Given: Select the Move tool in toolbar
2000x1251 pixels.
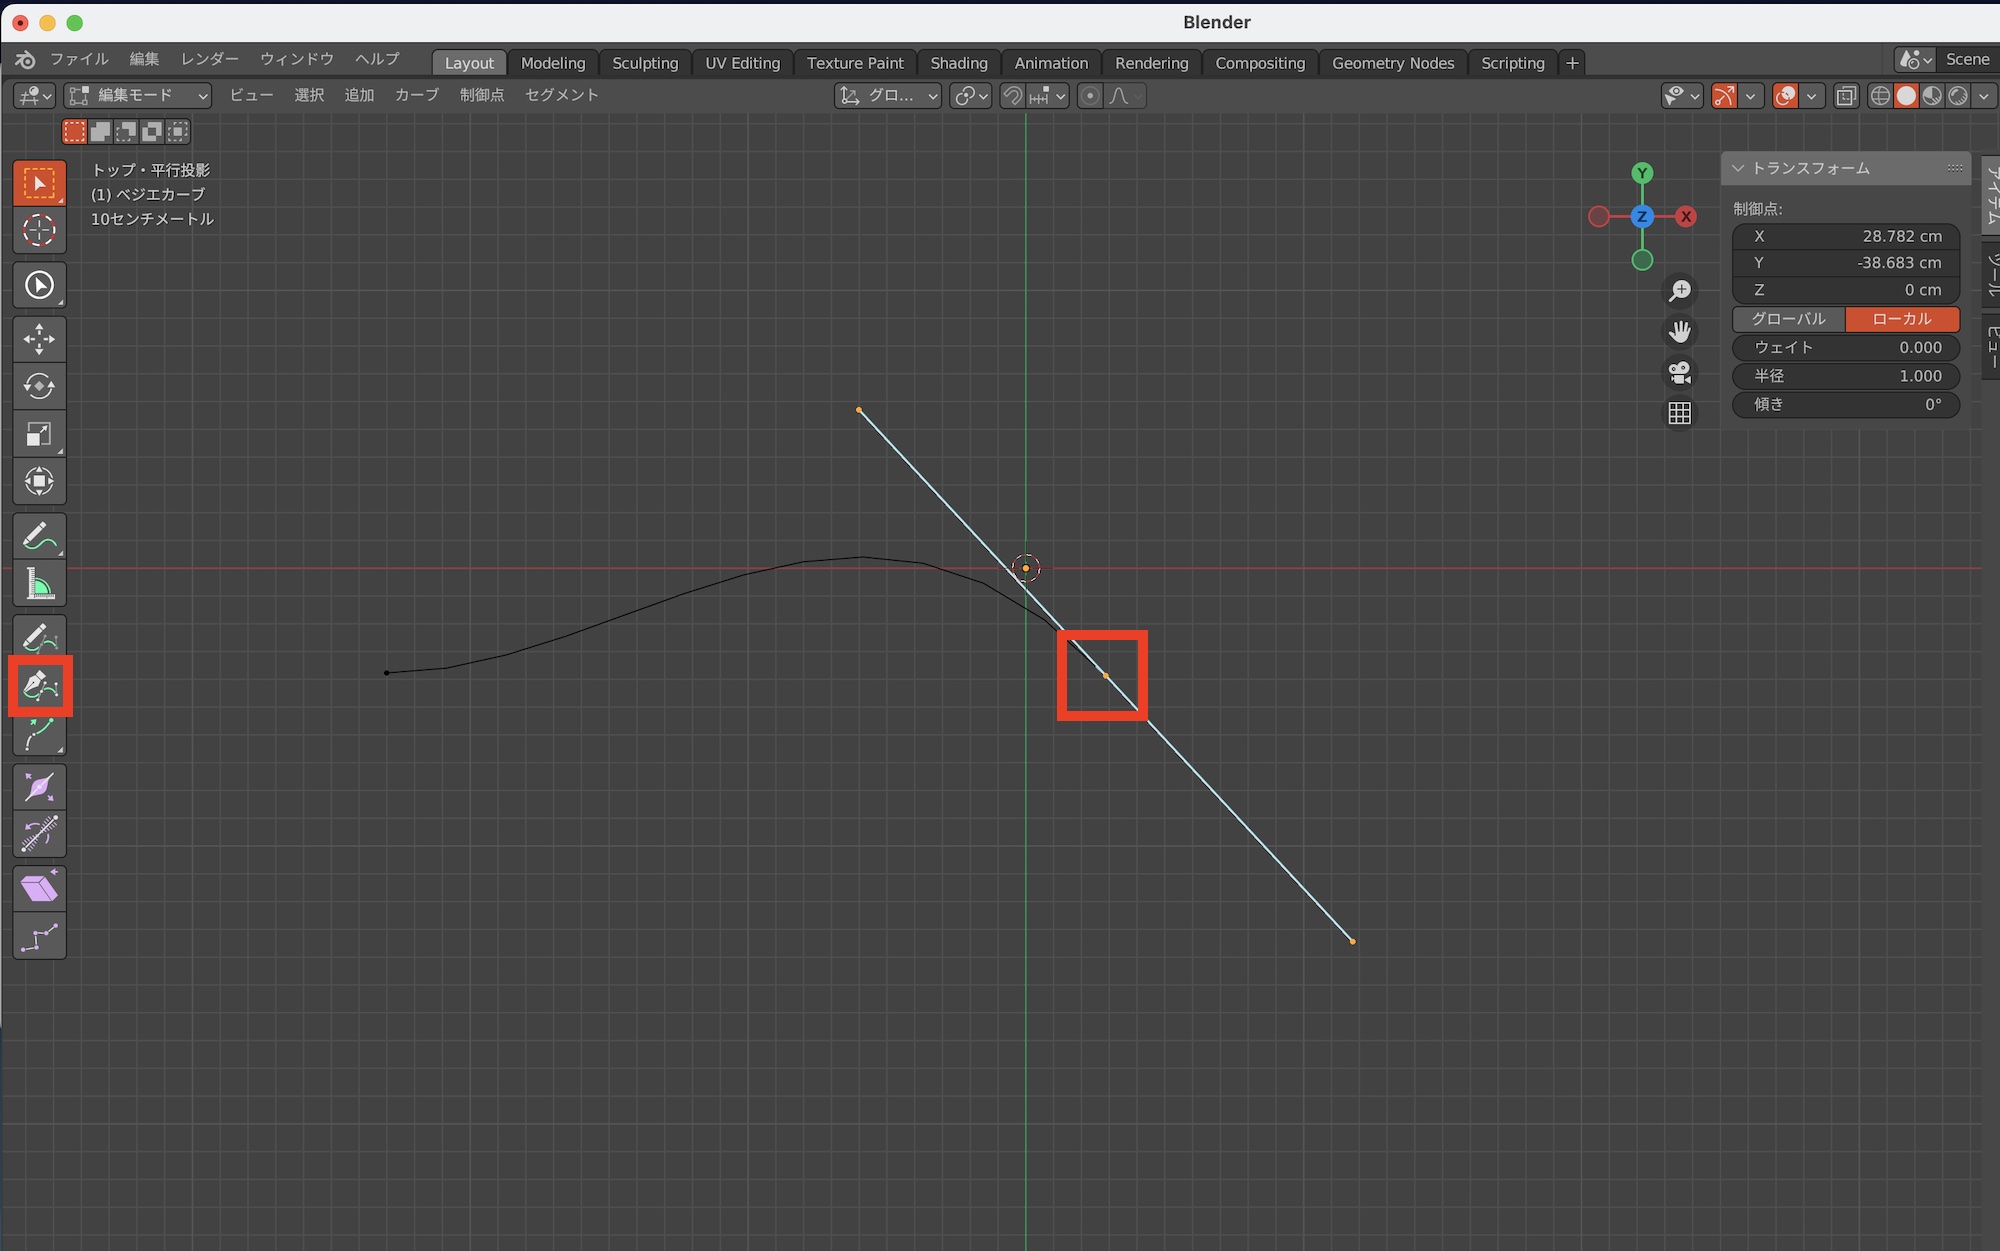Looking at the screenshot, I should coord(39,339).
